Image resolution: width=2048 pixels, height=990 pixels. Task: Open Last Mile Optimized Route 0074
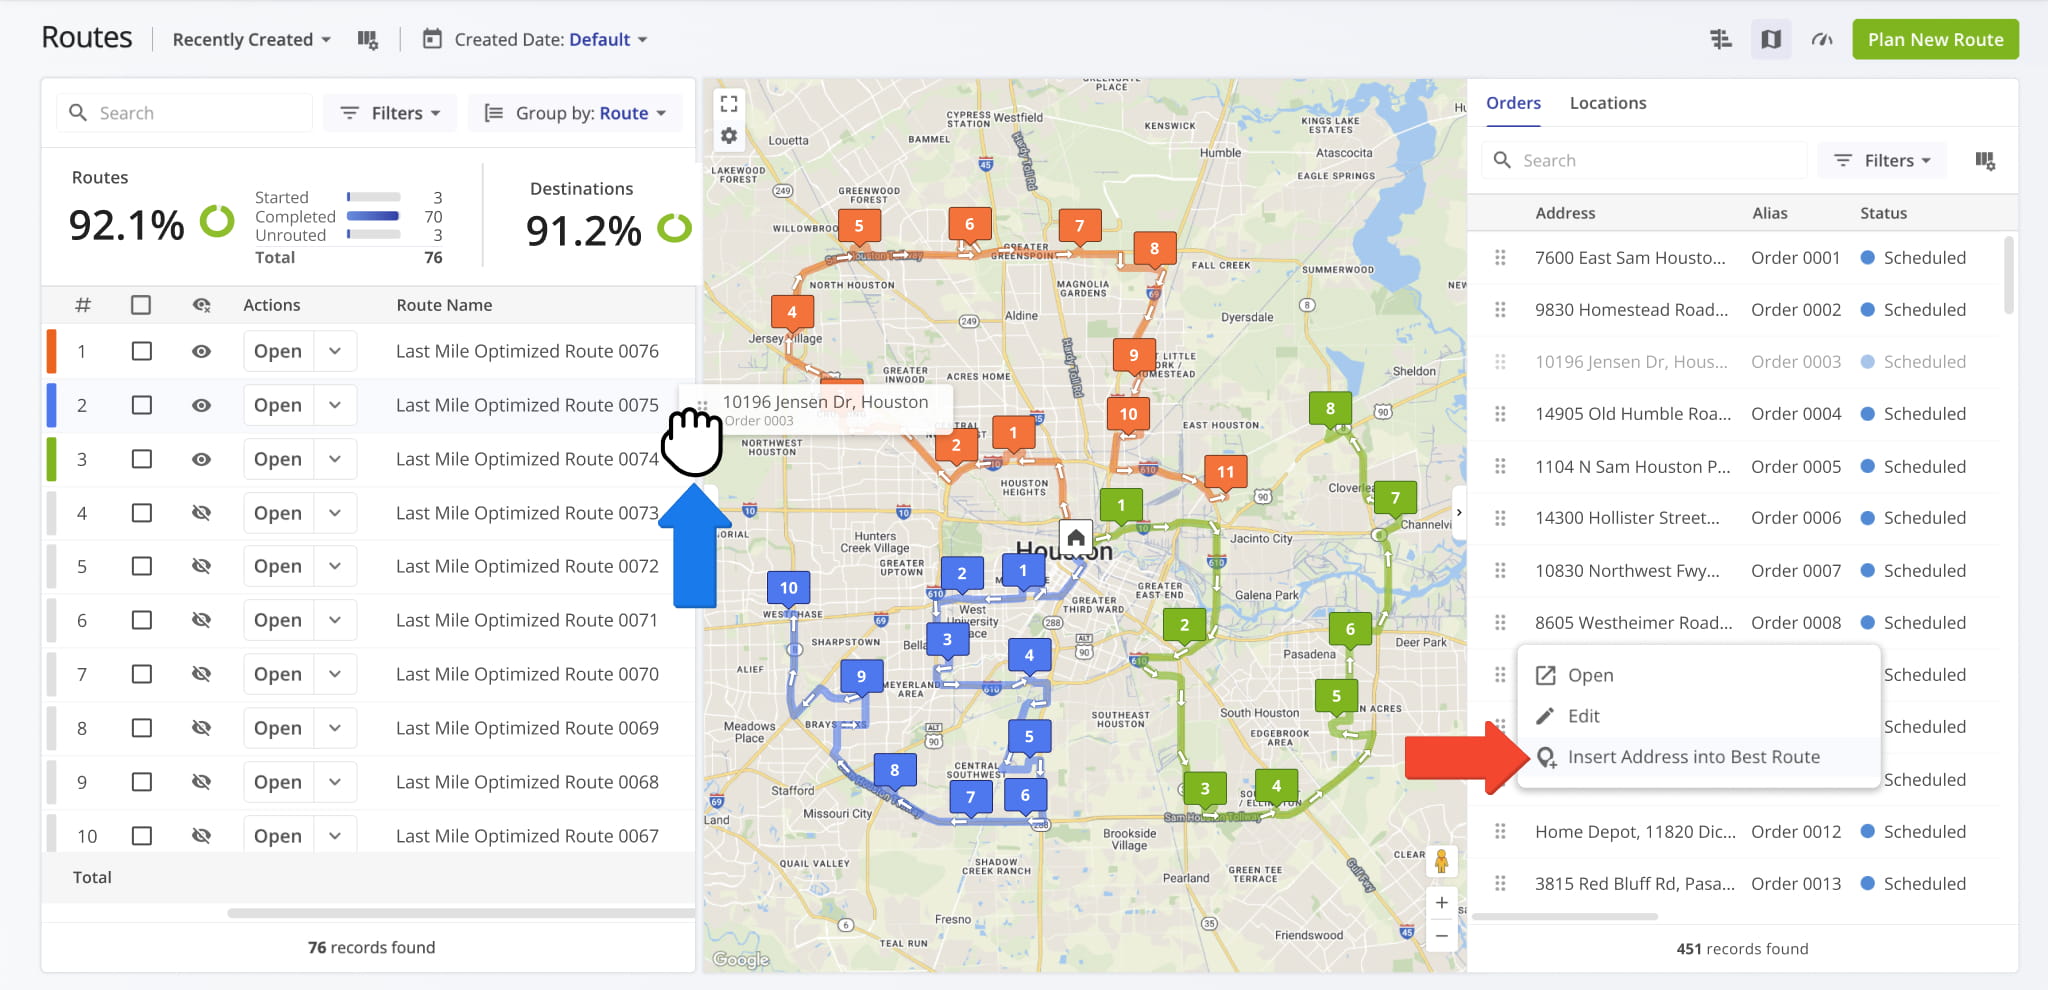tap(277, 458)
